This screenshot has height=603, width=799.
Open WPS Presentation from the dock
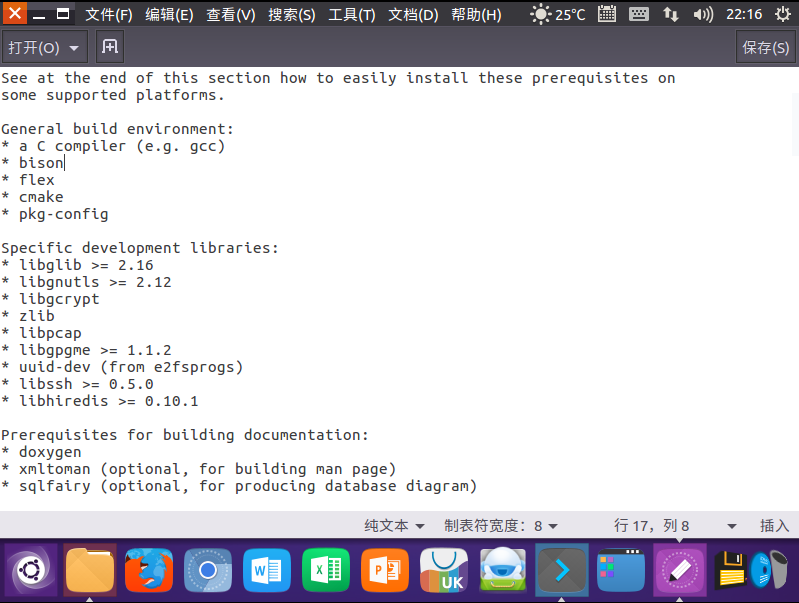[385, 570]
